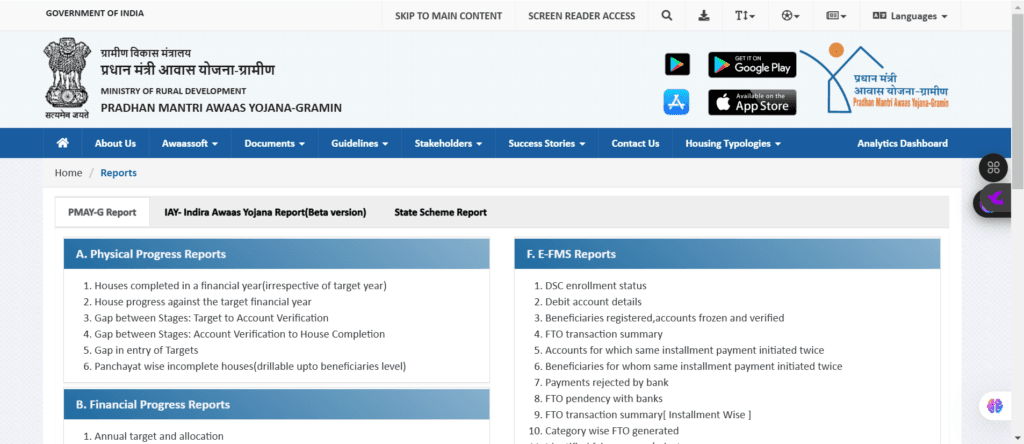Expand the Awaassoft dropdown menu
1024x444 pixels.
[x=190, y=144]
